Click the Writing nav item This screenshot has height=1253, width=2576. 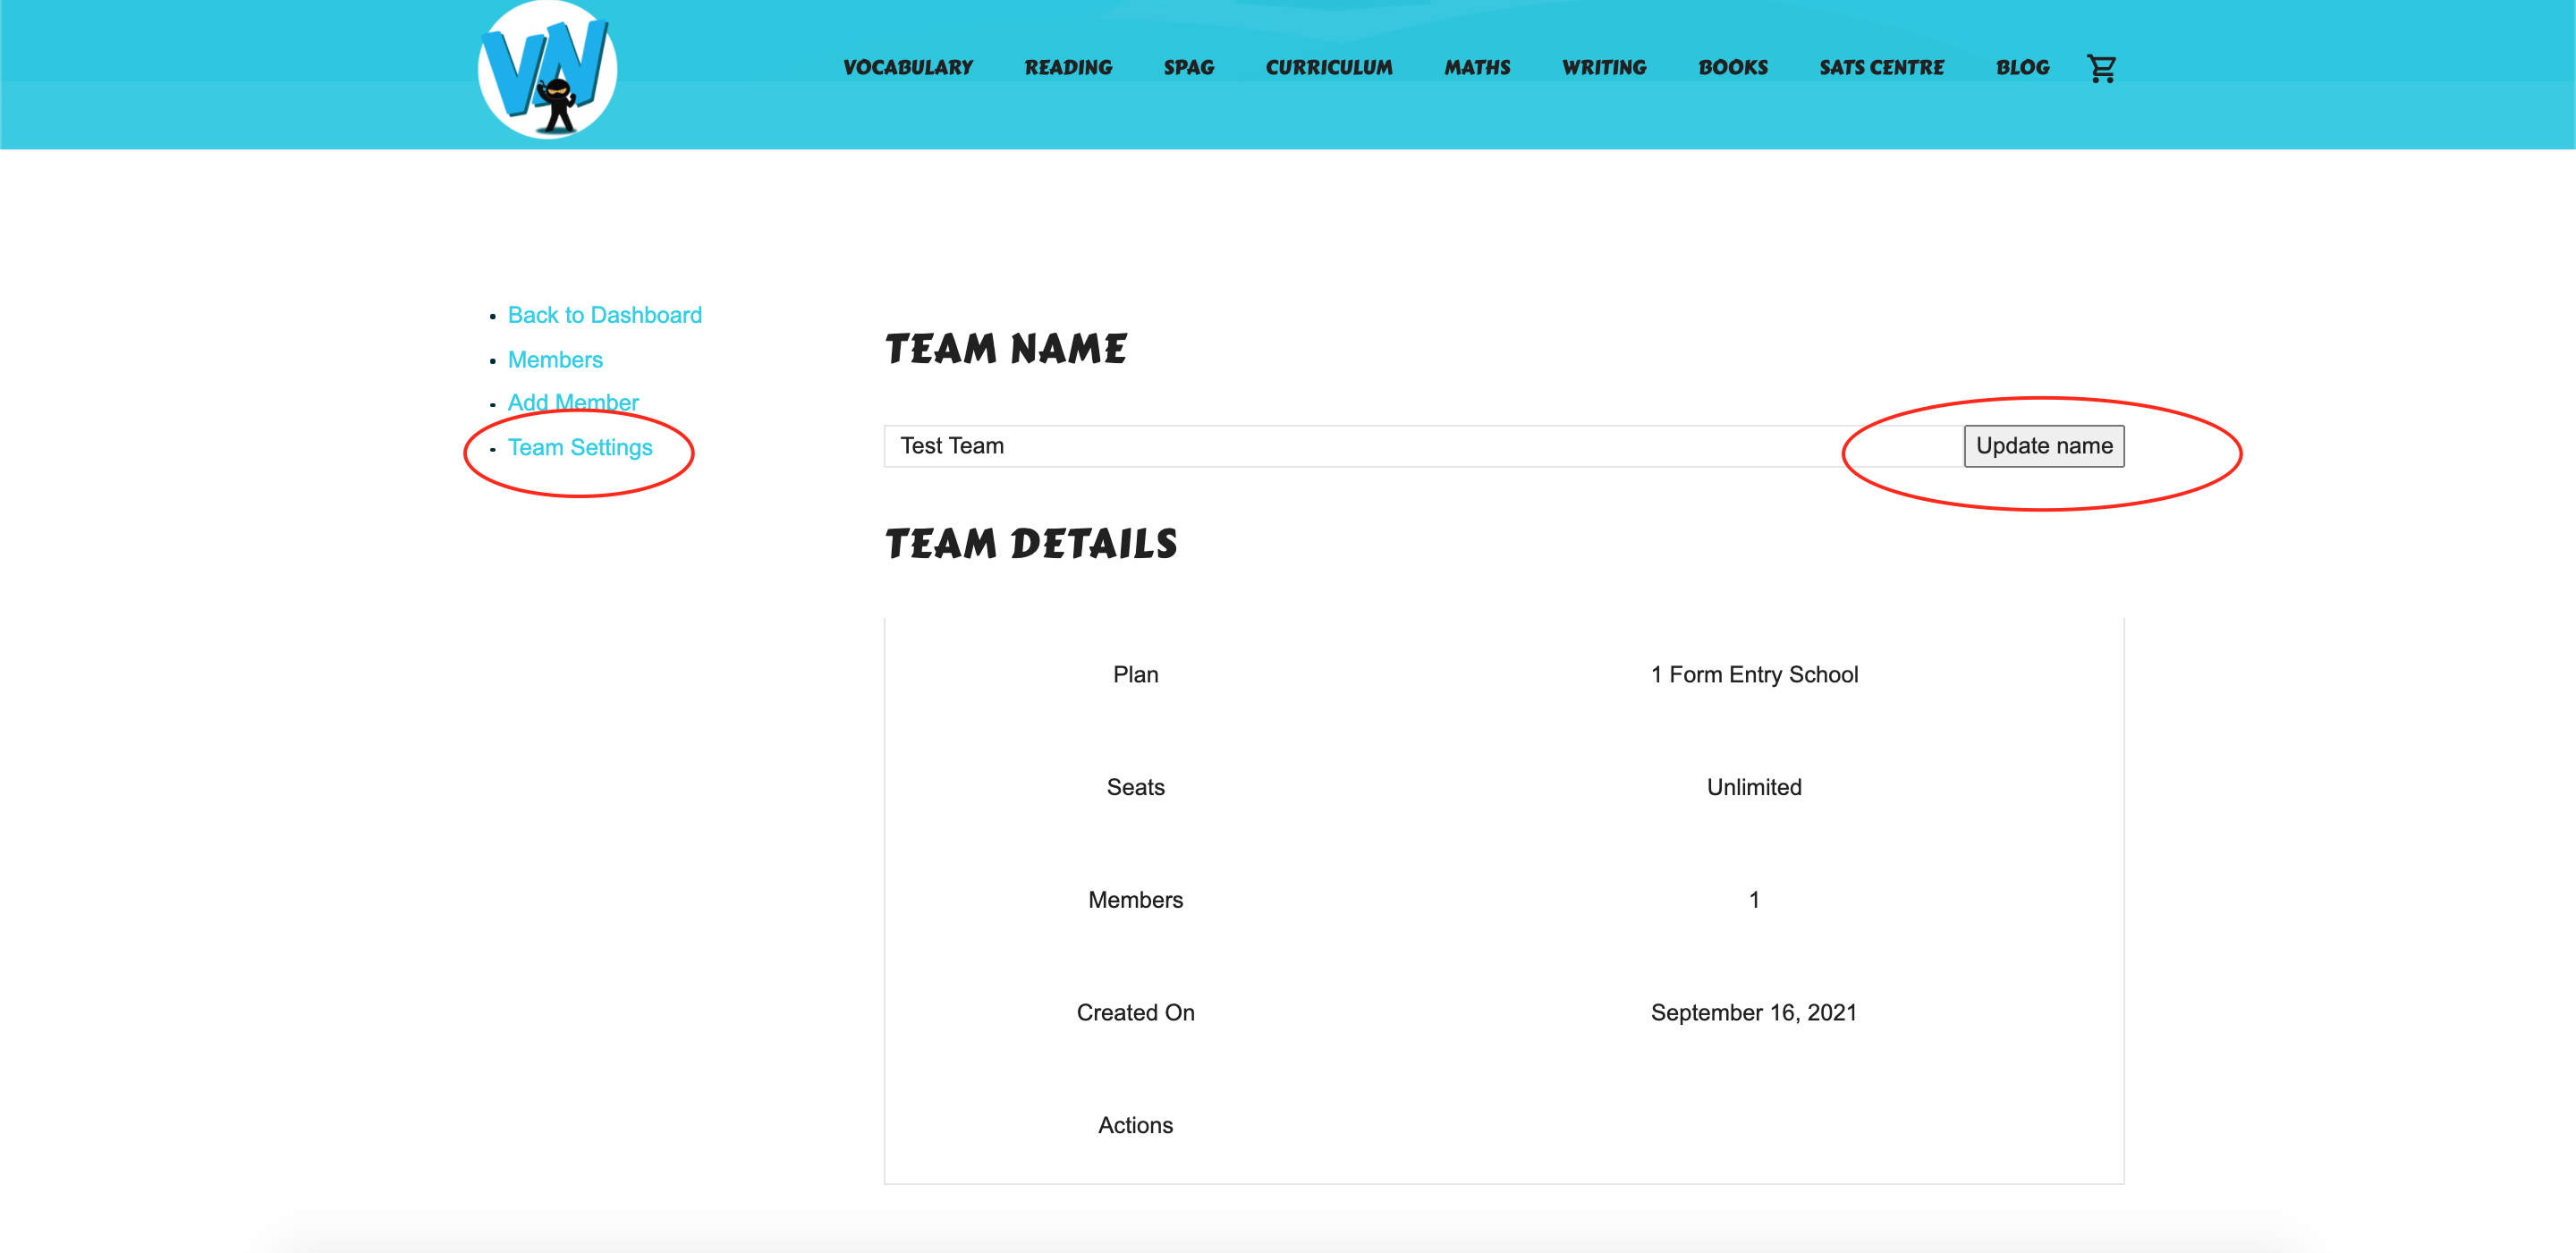pyautogui.click(x=1603, y=68)
